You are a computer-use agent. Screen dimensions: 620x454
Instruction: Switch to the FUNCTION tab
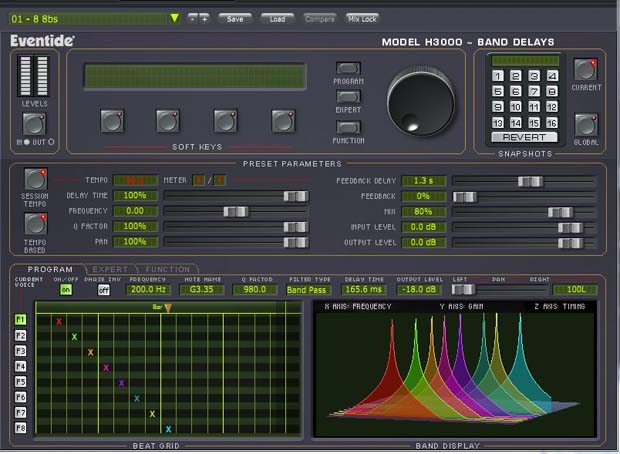168,269
